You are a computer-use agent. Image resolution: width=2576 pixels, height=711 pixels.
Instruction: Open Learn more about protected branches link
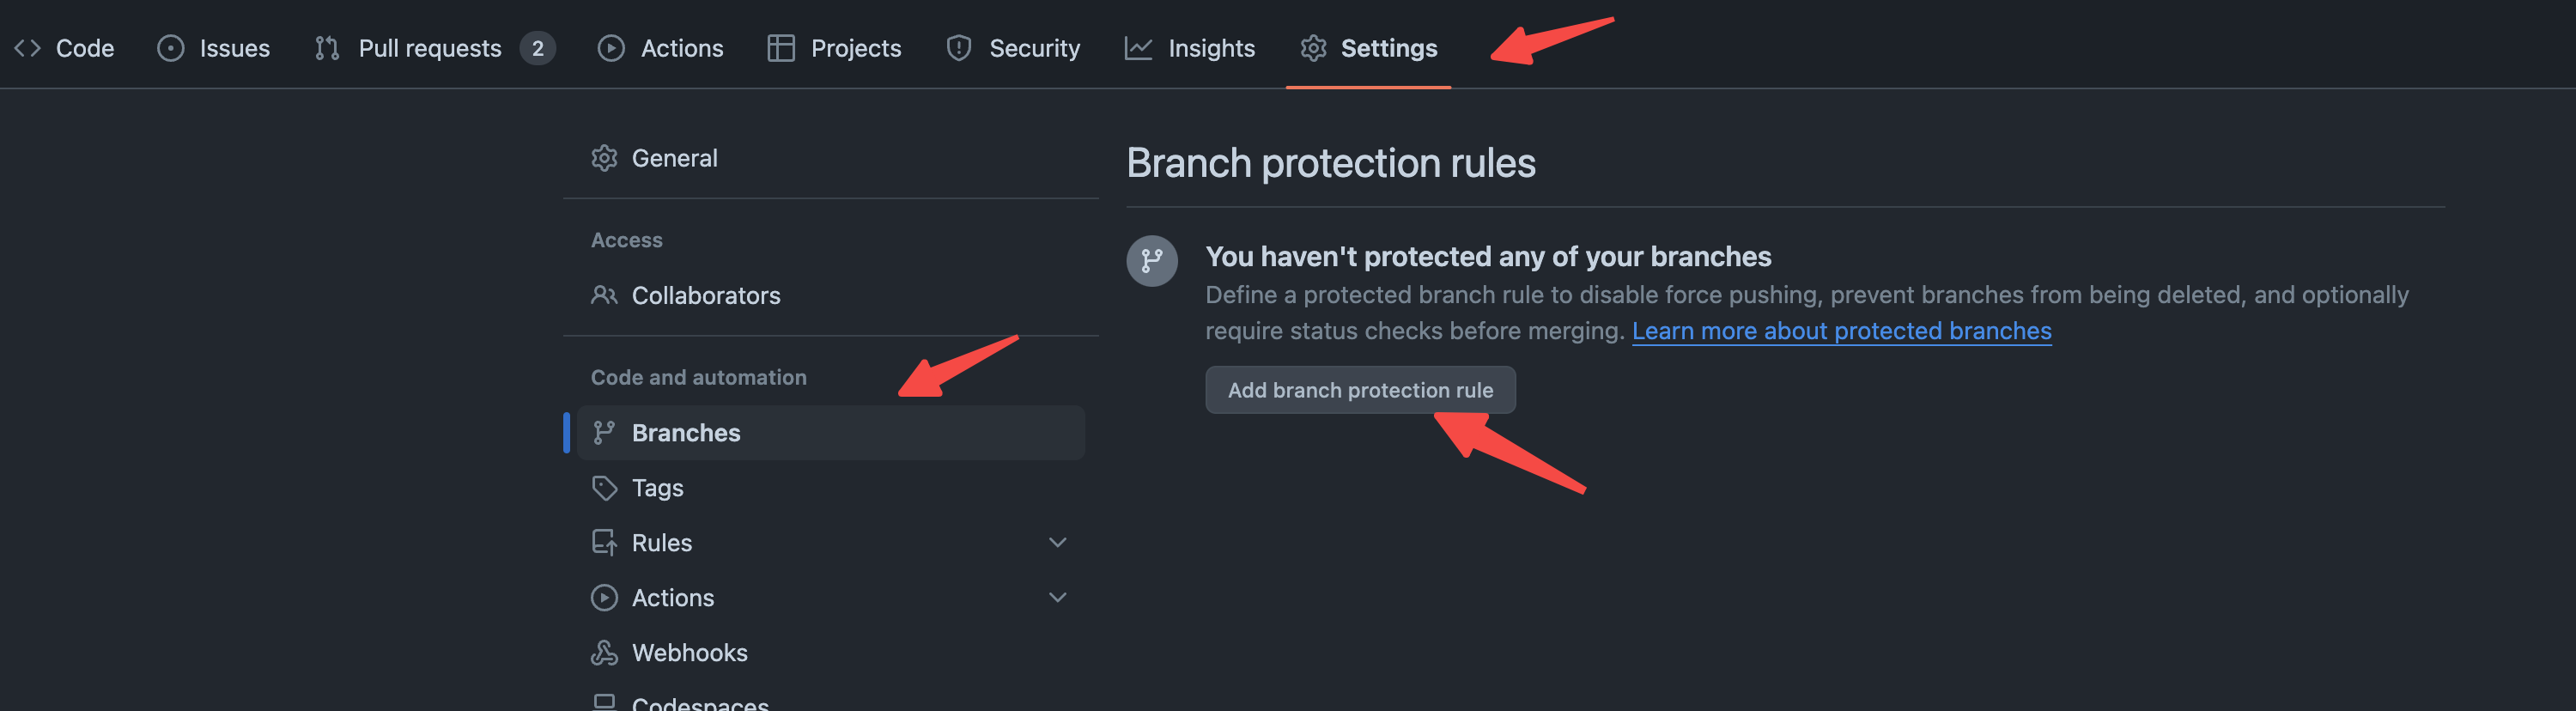point(1841,331)
